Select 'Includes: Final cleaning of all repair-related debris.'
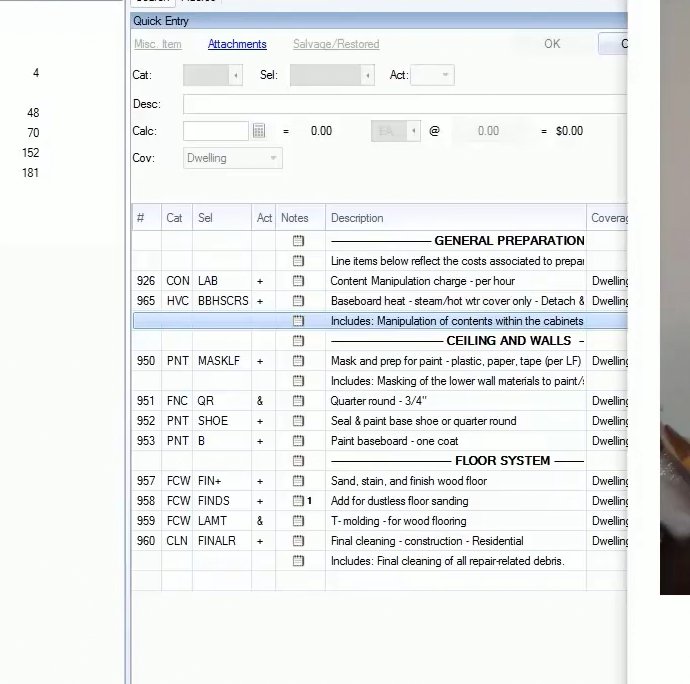The height and width of the screenshot is (684, 690). coord(448,561)
